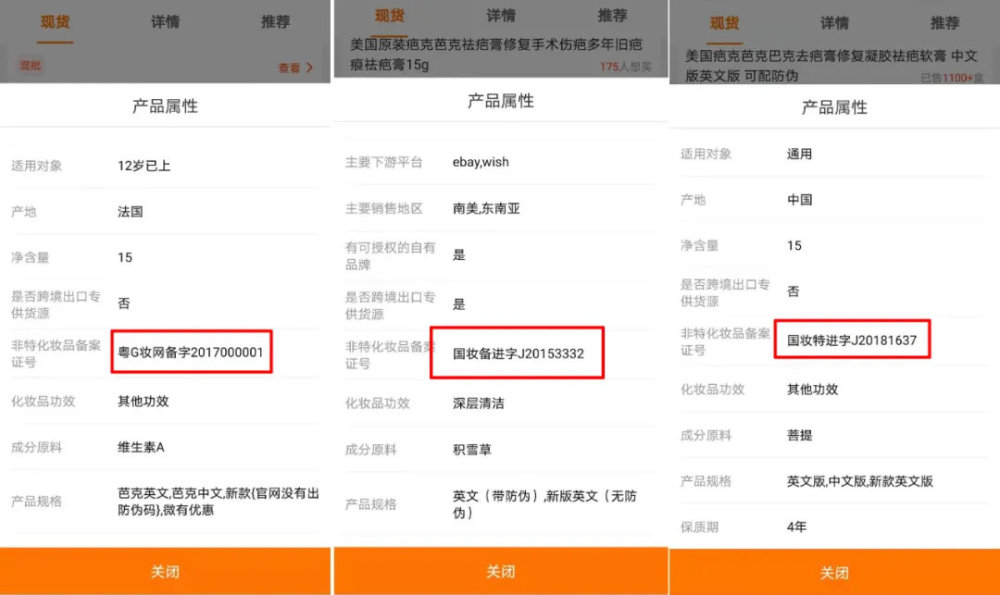1000x595 pixels.
Task: Click the origin value 法国
Action: 130,212
